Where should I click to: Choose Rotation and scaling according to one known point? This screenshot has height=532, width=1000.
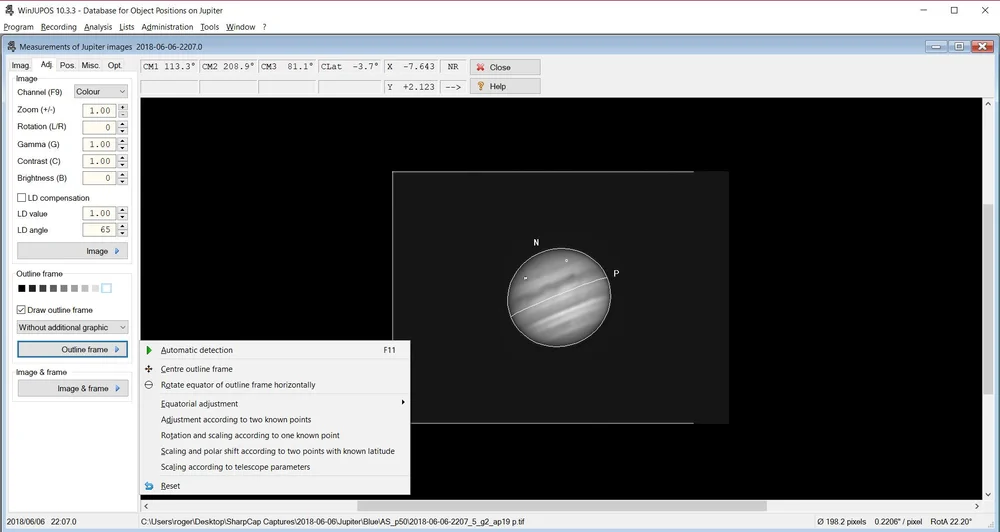click(x=275, y=435)
